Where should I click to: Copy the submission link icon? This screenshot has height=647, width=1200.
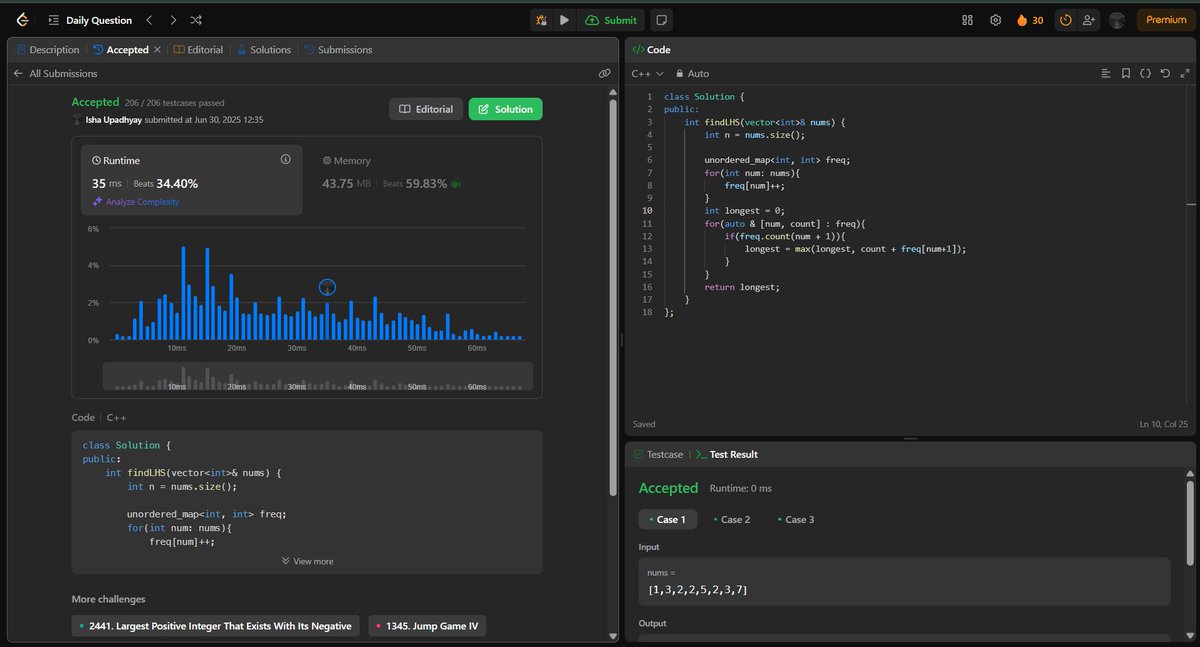point(605,73)
